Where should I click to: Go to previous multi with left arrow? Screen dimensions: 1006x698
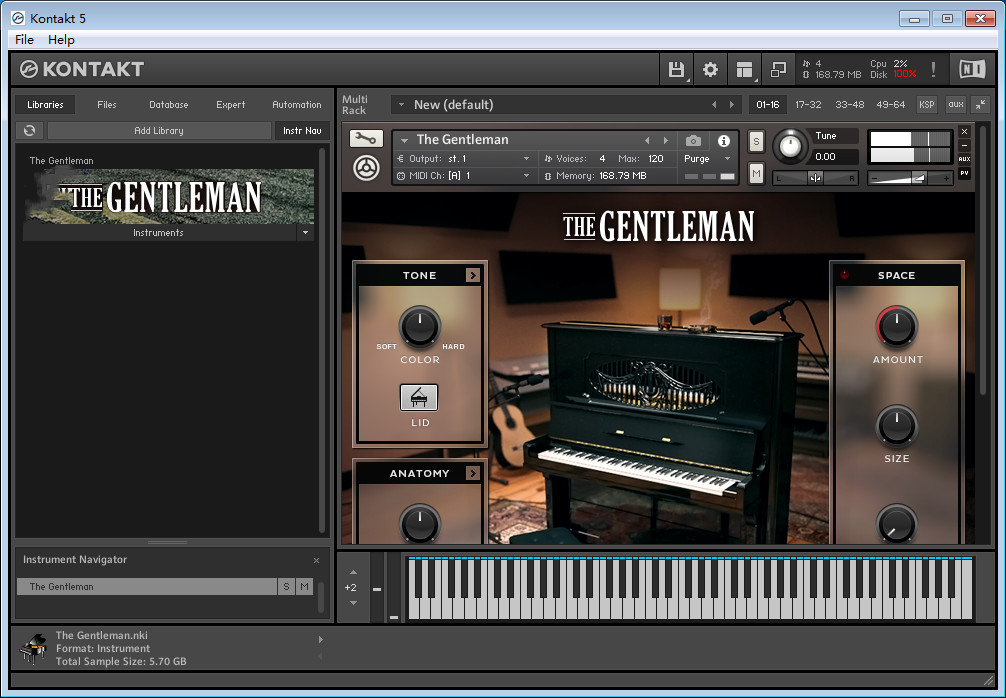tap(714, 105)
